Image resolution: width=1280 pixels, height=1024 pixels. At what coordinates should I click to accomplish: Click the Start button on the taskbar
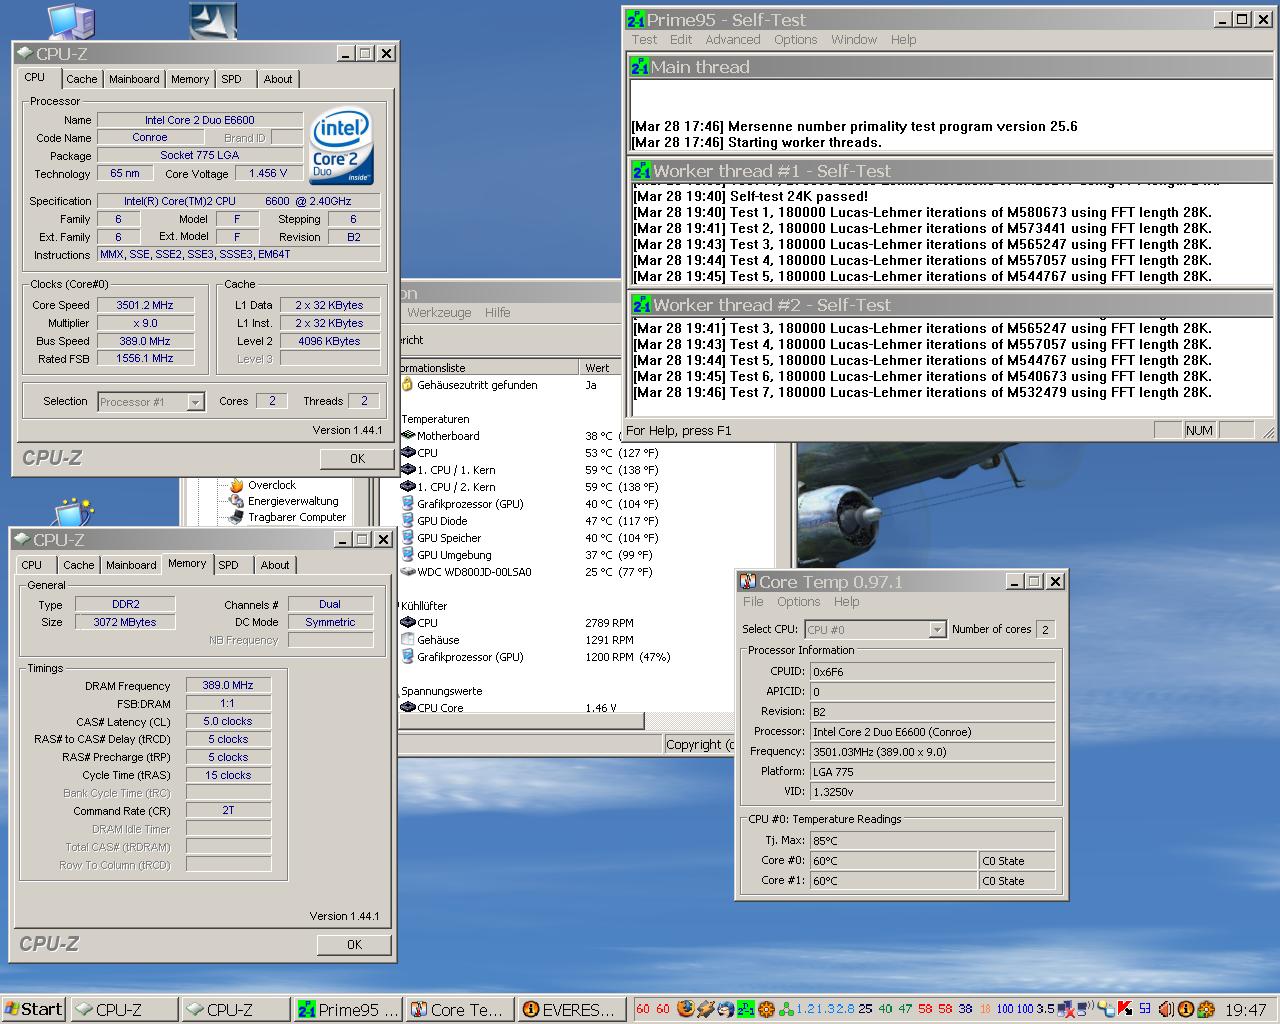(33, 1009)
